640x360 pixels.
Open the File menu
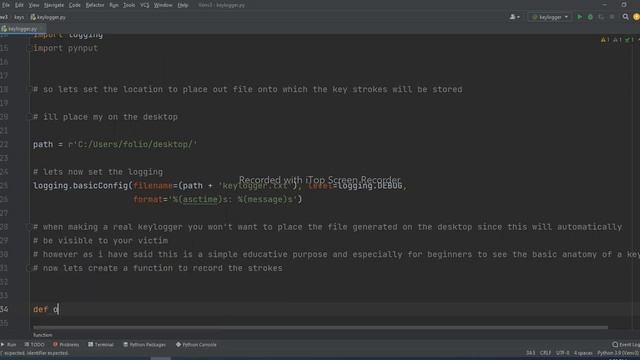6,5
